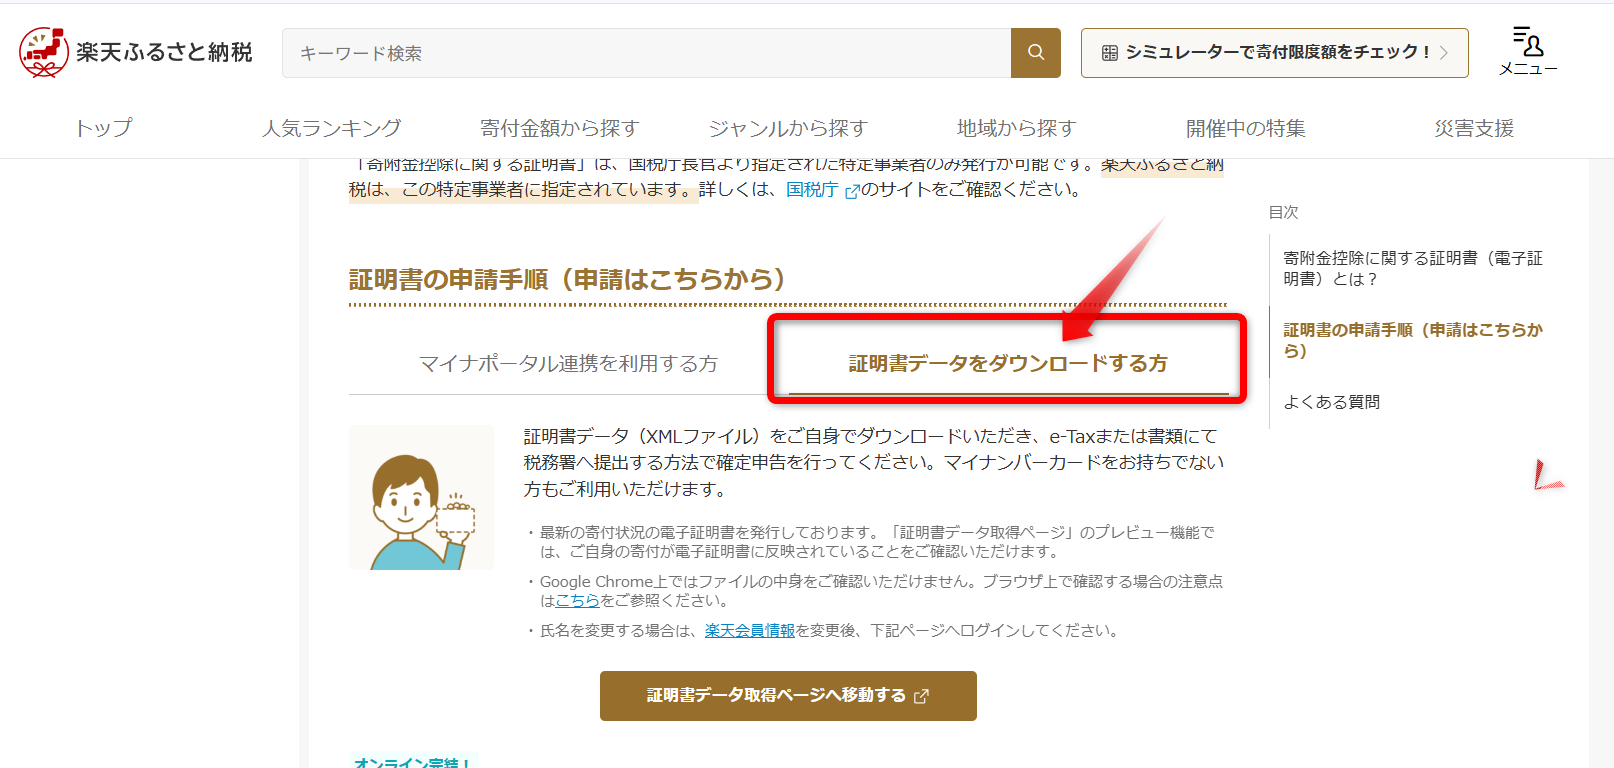Open the メニュー user menu icon
The width and height of the screenshot is (1614, 768).
pyautogui.click(x=1527, y=51)
